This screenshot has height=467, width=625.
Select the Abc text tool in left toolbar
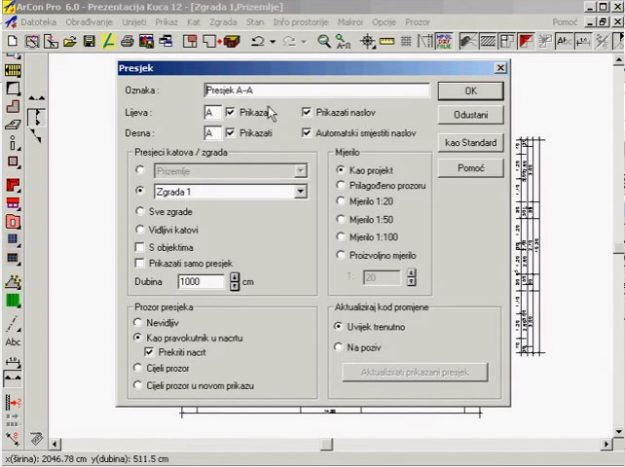pyautogui.click(x=13, y=341)
